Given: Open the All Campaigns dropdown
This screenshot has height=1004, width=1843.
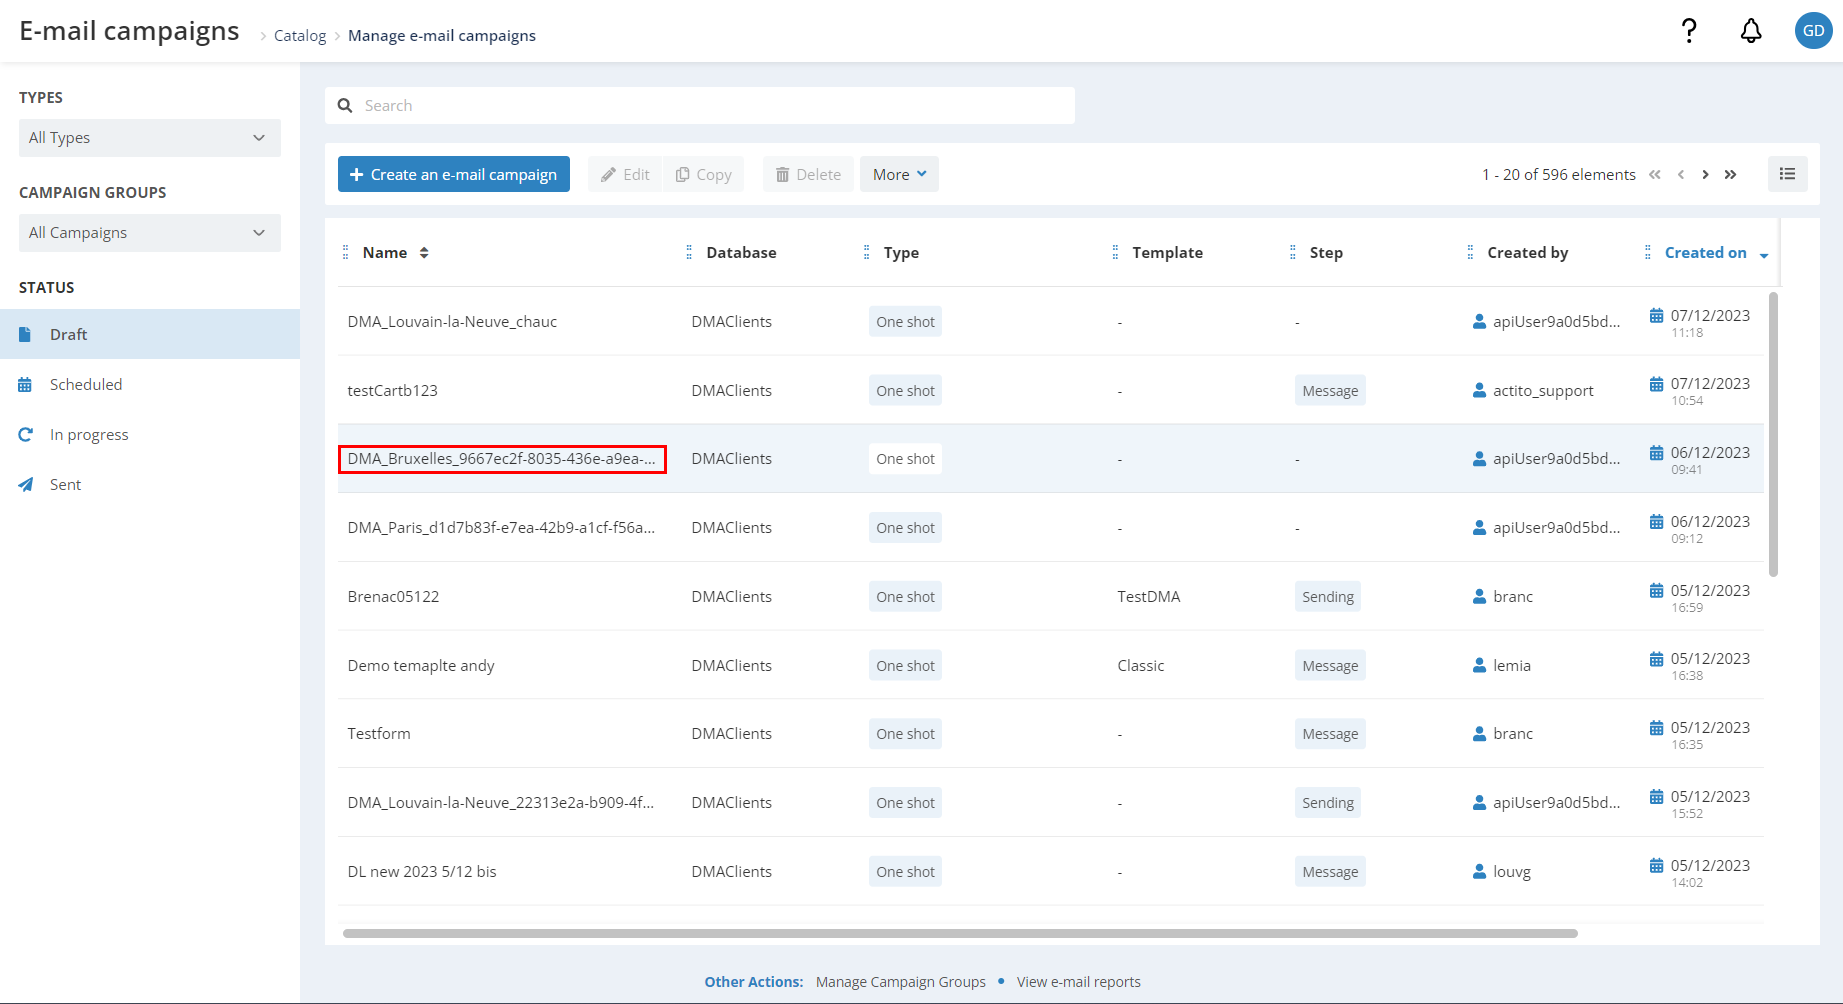Looking at the screenshot, I should click(150, 233).
